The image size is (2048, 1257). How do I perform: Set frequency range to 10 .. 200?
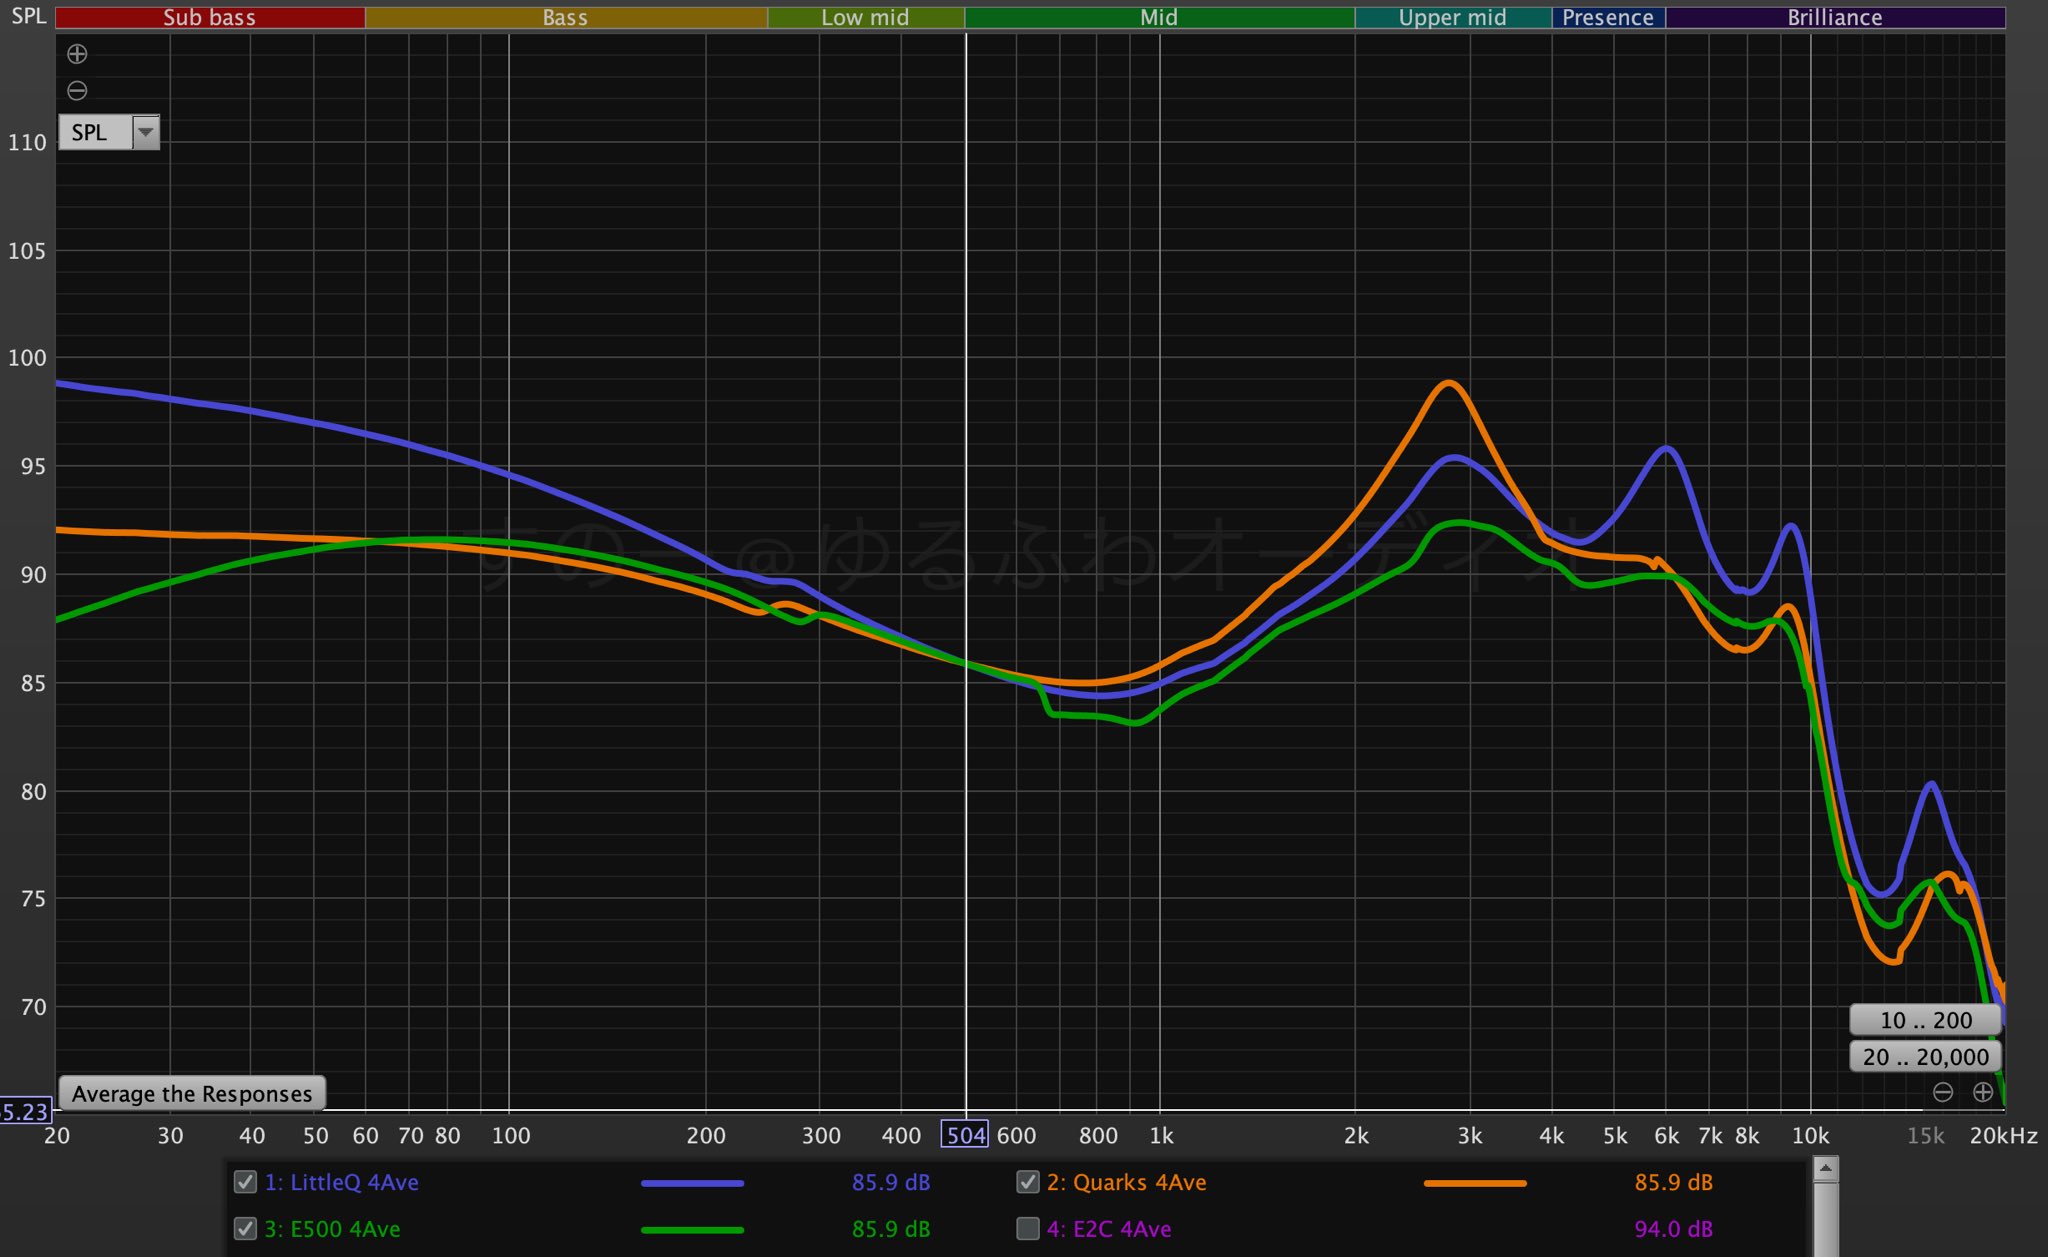pyautogui.click(x=1925, y=1020)
